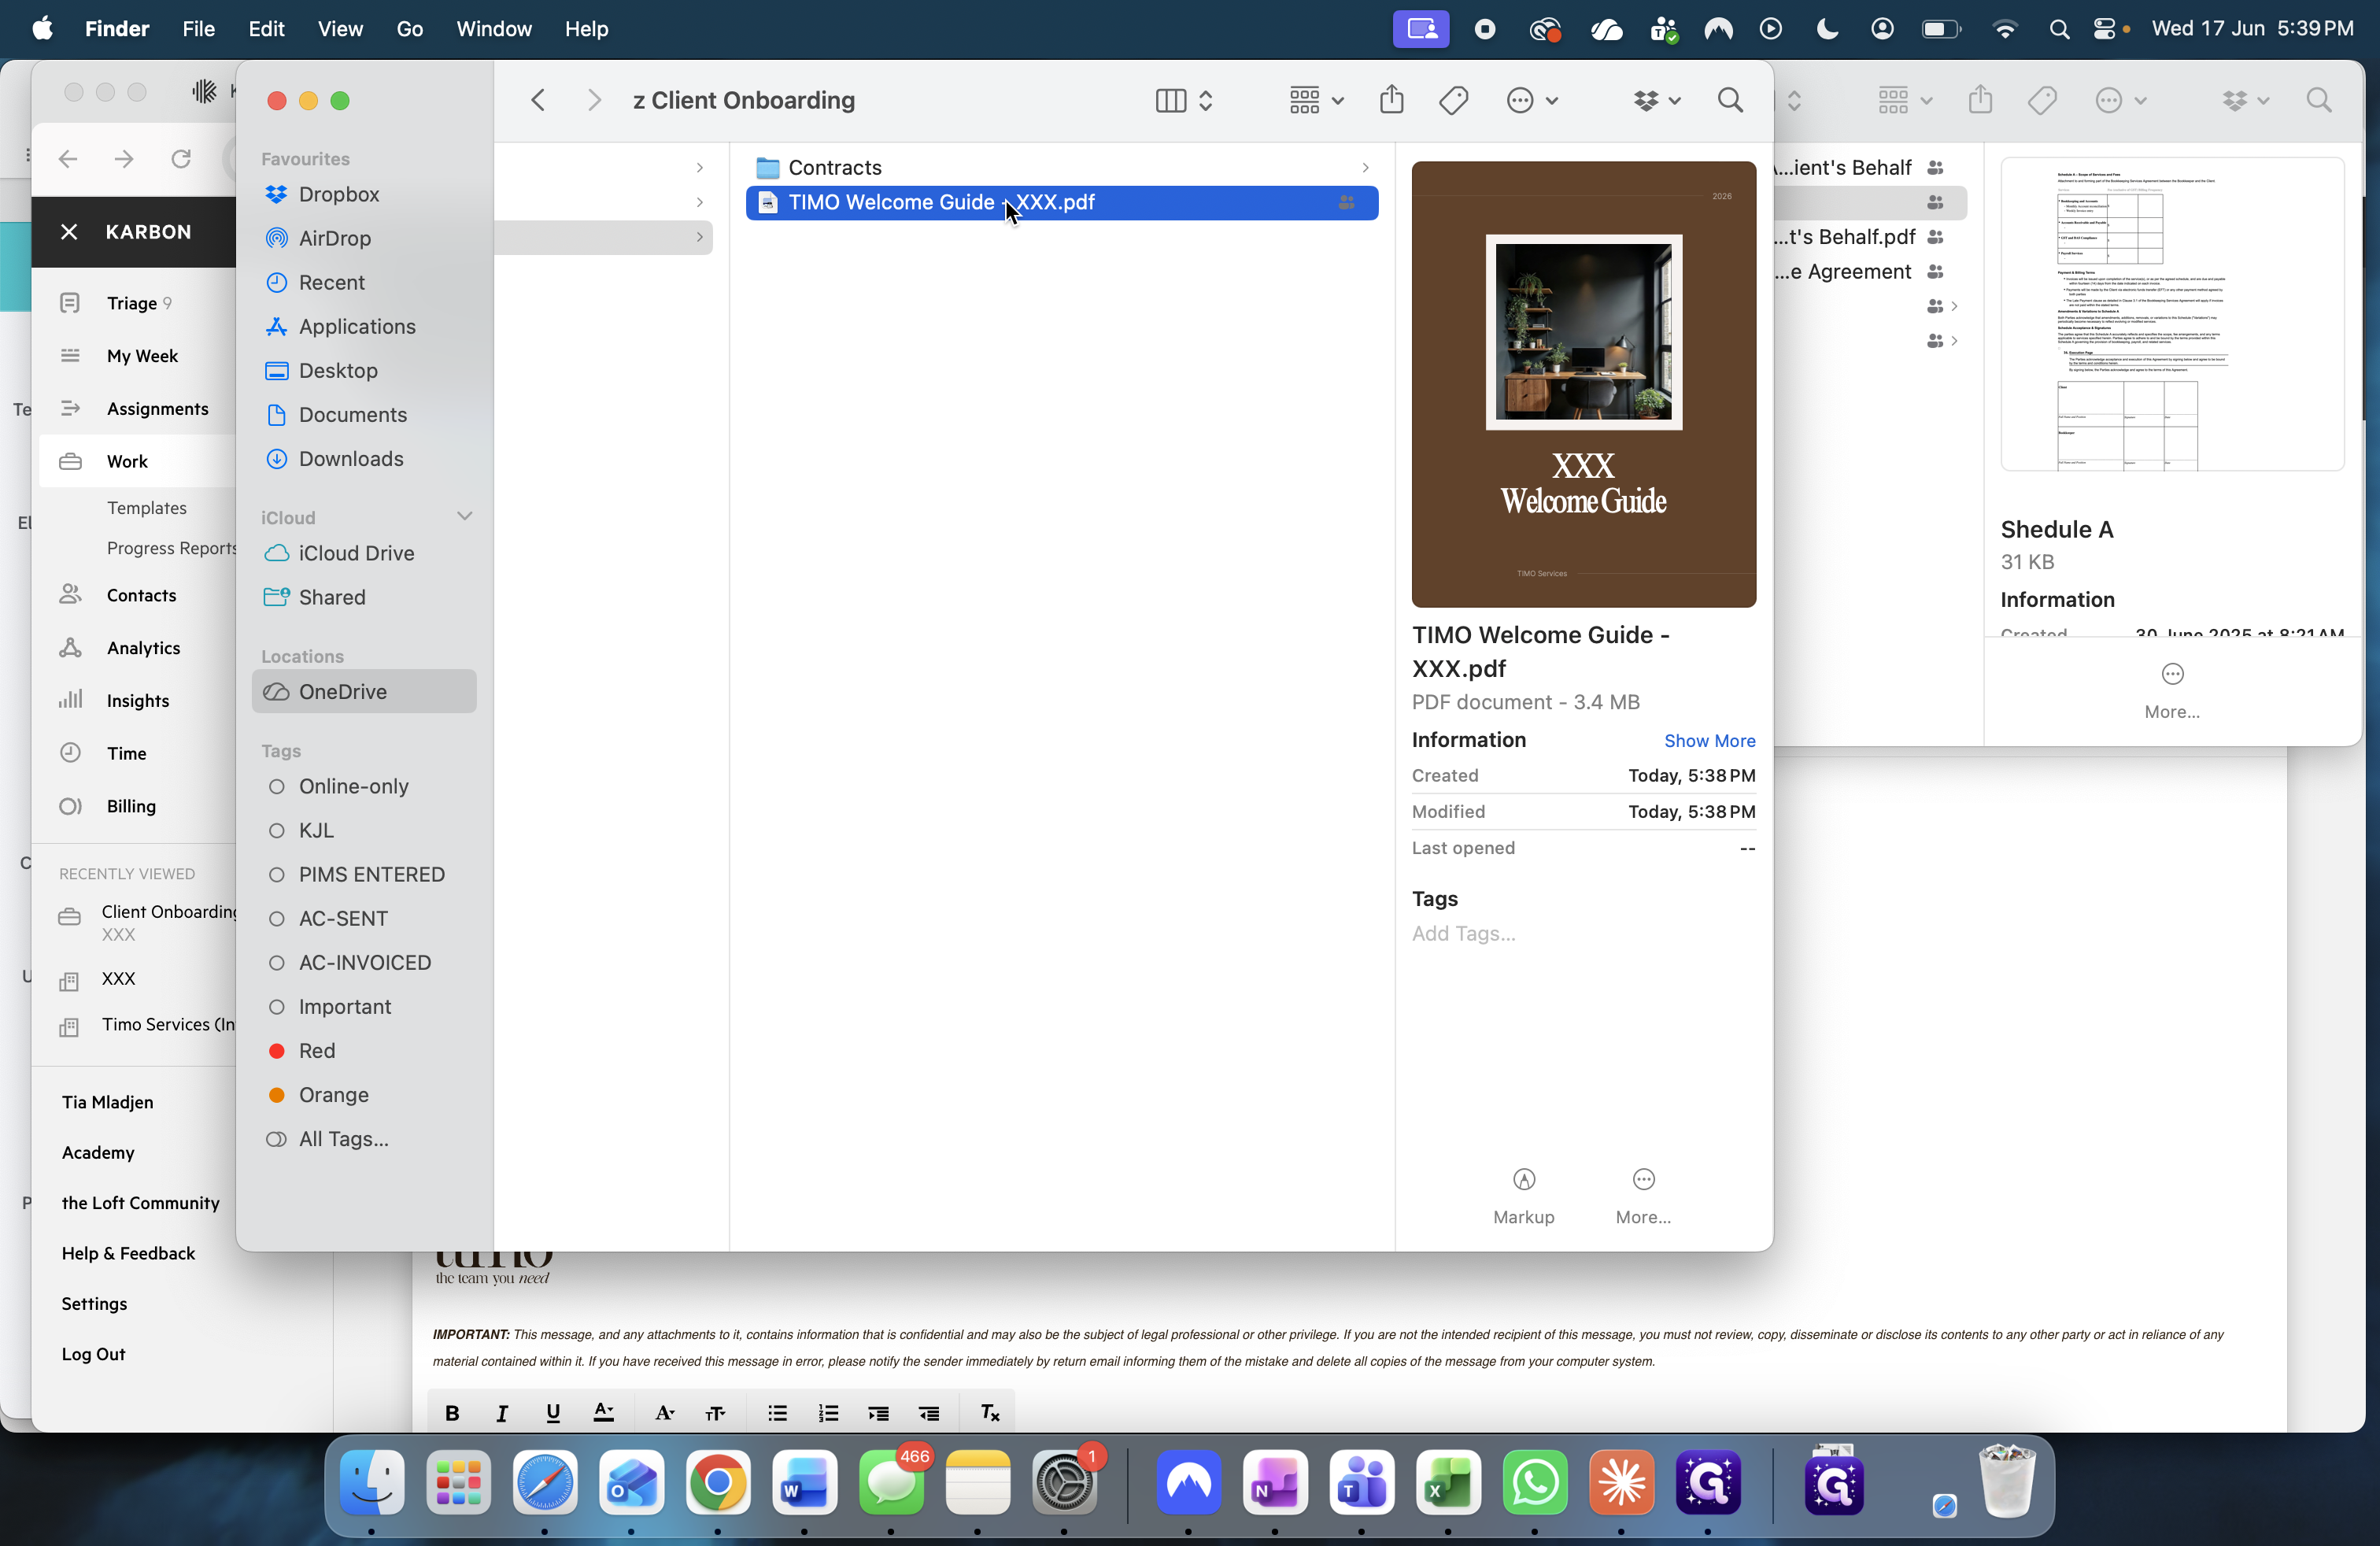Go forward in Finder window navigation
Screen dimensions: 2380x1546
tap(594, 100)
